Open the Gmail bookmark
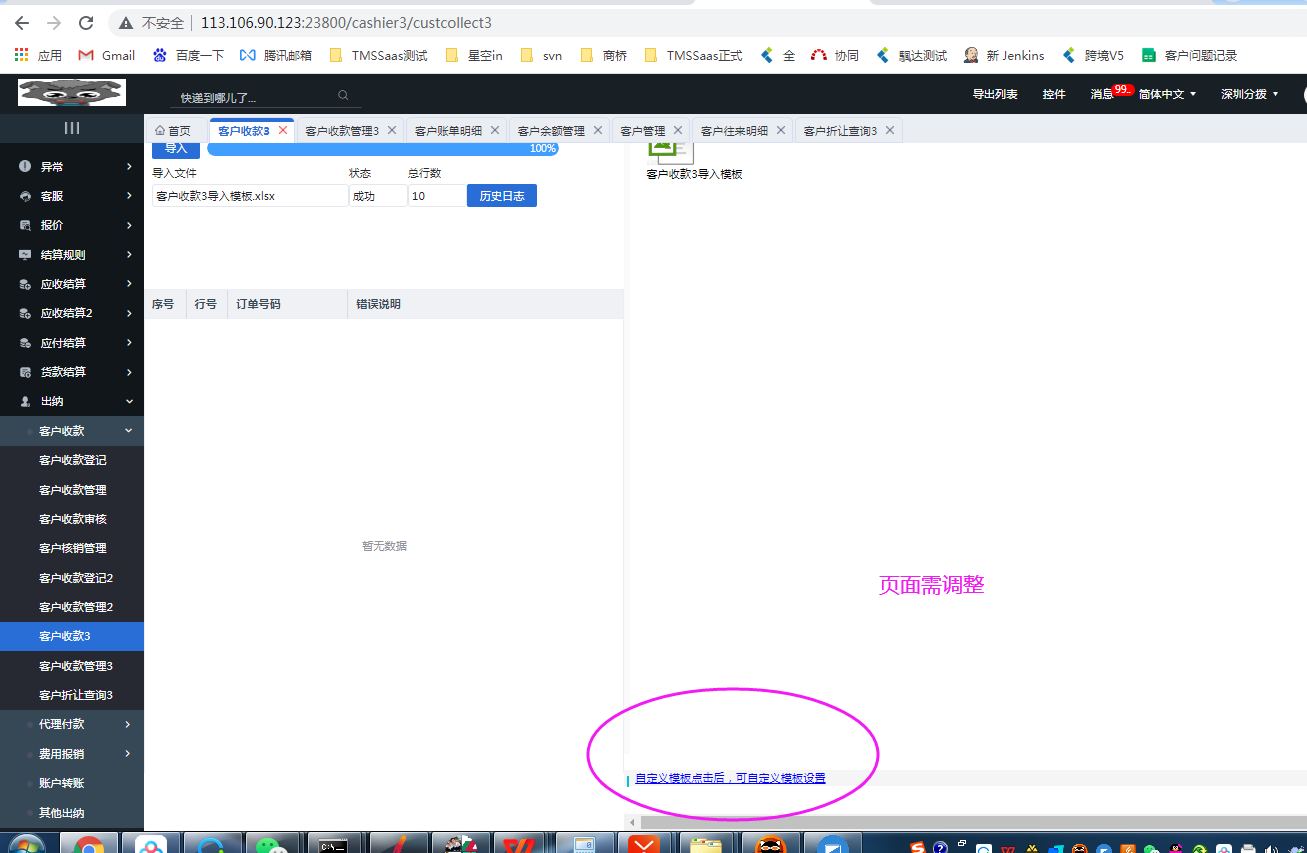Viewport: 1307px width, 853px height. pyautogui.click(x=106, y=55)
